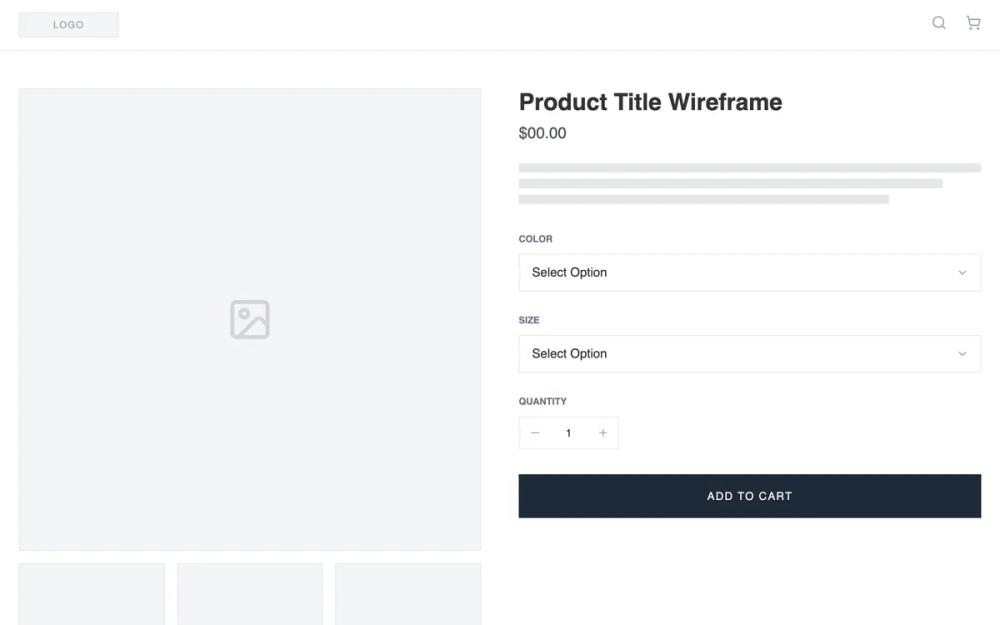Screen dimensions: 1000x625
Task: Click the plus icon to increase quantity
Action: pos(602,432)
